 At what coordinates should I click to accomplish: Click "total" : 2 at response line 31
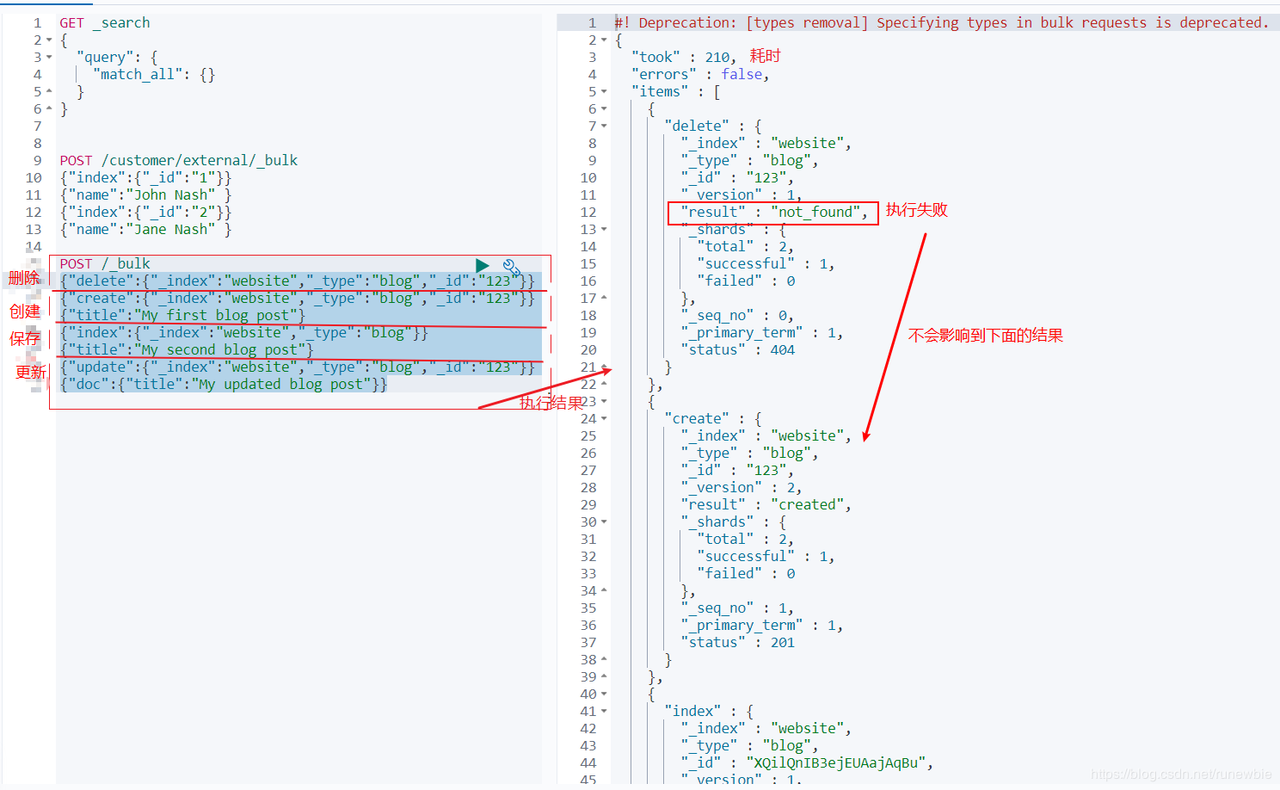click(746, 539)
